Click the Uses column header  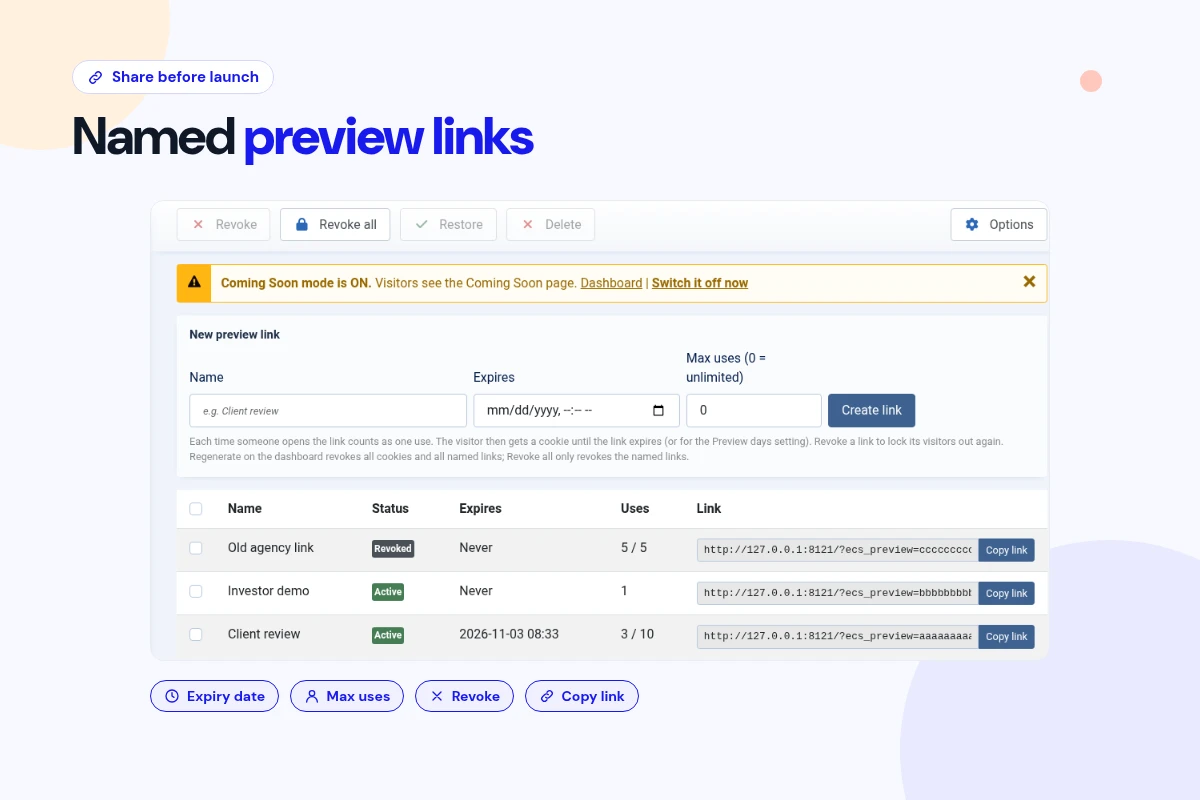tap(635, 509)
